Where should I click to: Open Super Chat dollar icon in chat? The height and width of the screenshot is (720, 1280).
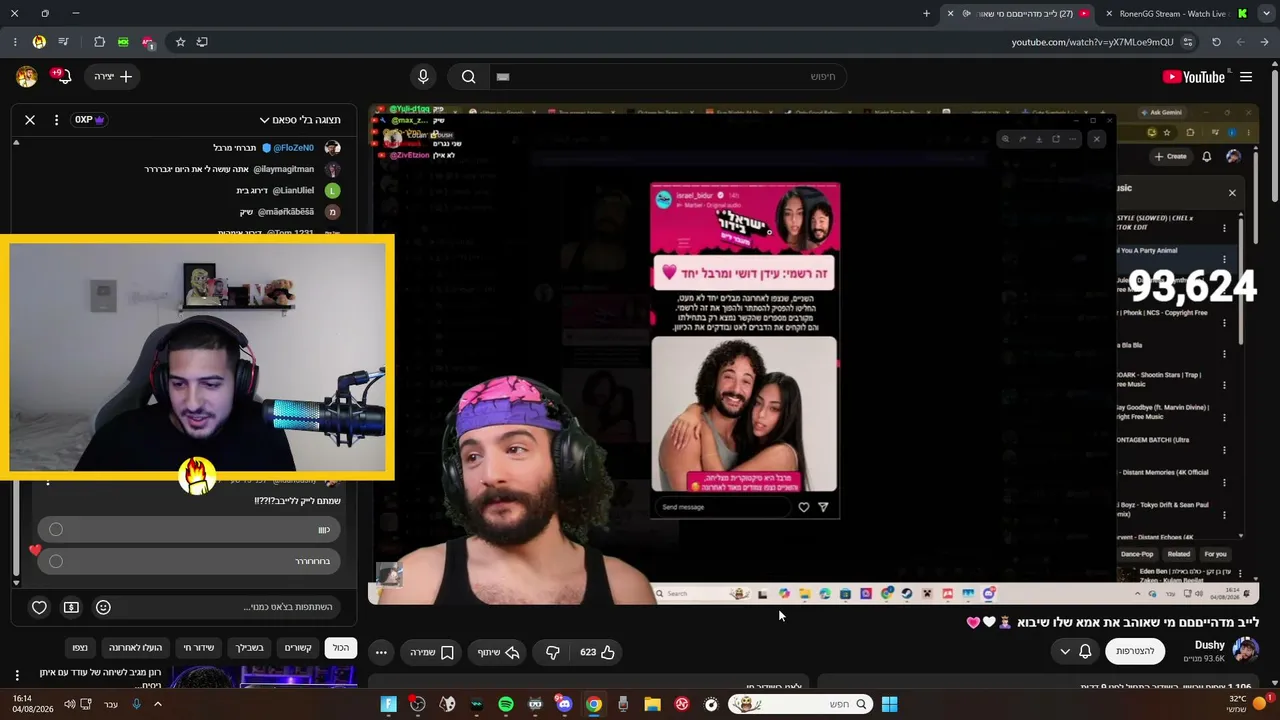coord(71,607)
